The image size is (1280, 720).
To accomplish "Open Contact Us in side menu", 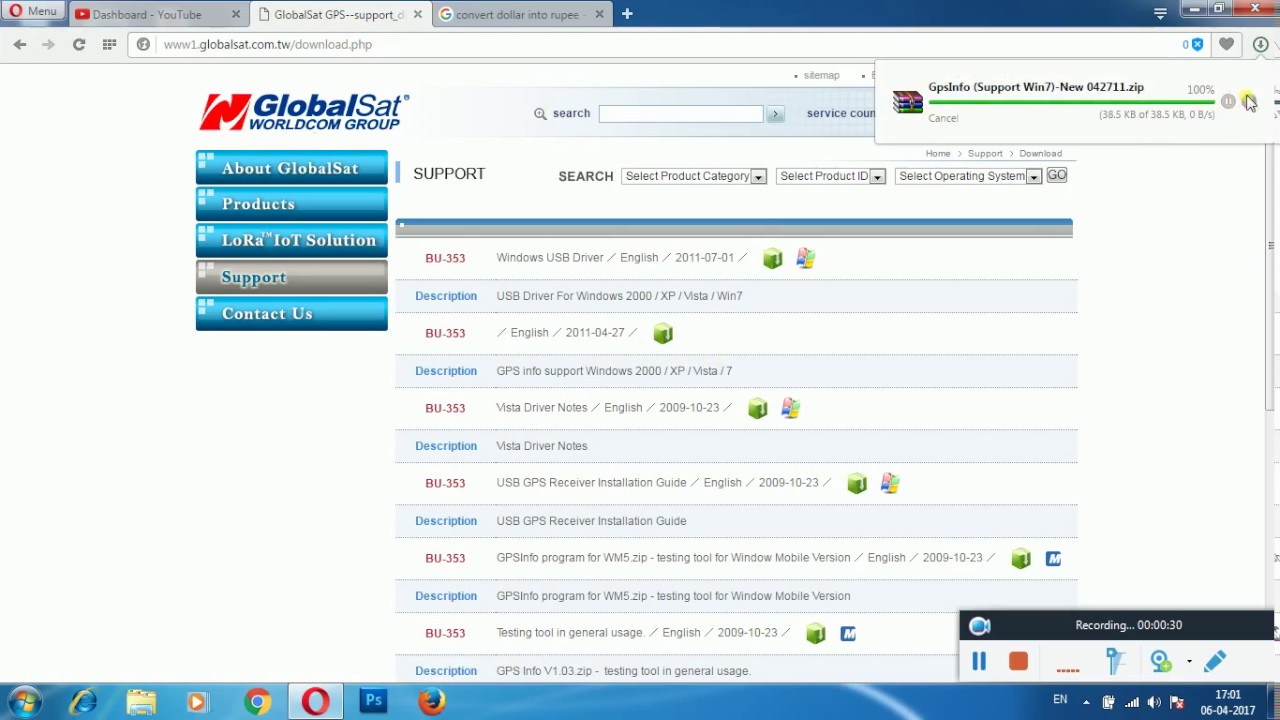I will coord(291,313).
